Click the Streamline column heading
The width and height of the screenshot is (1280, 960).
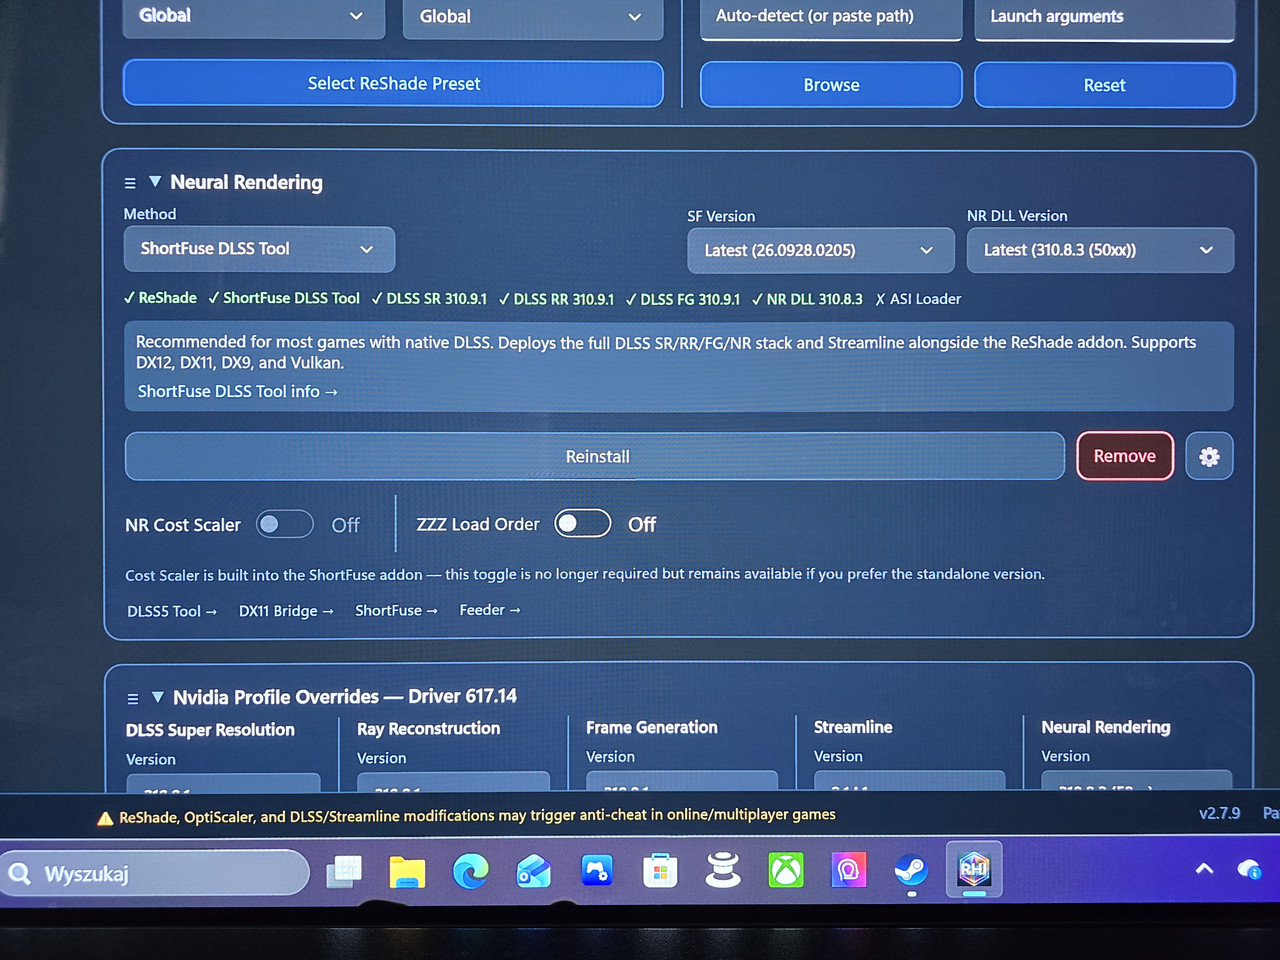853,727
